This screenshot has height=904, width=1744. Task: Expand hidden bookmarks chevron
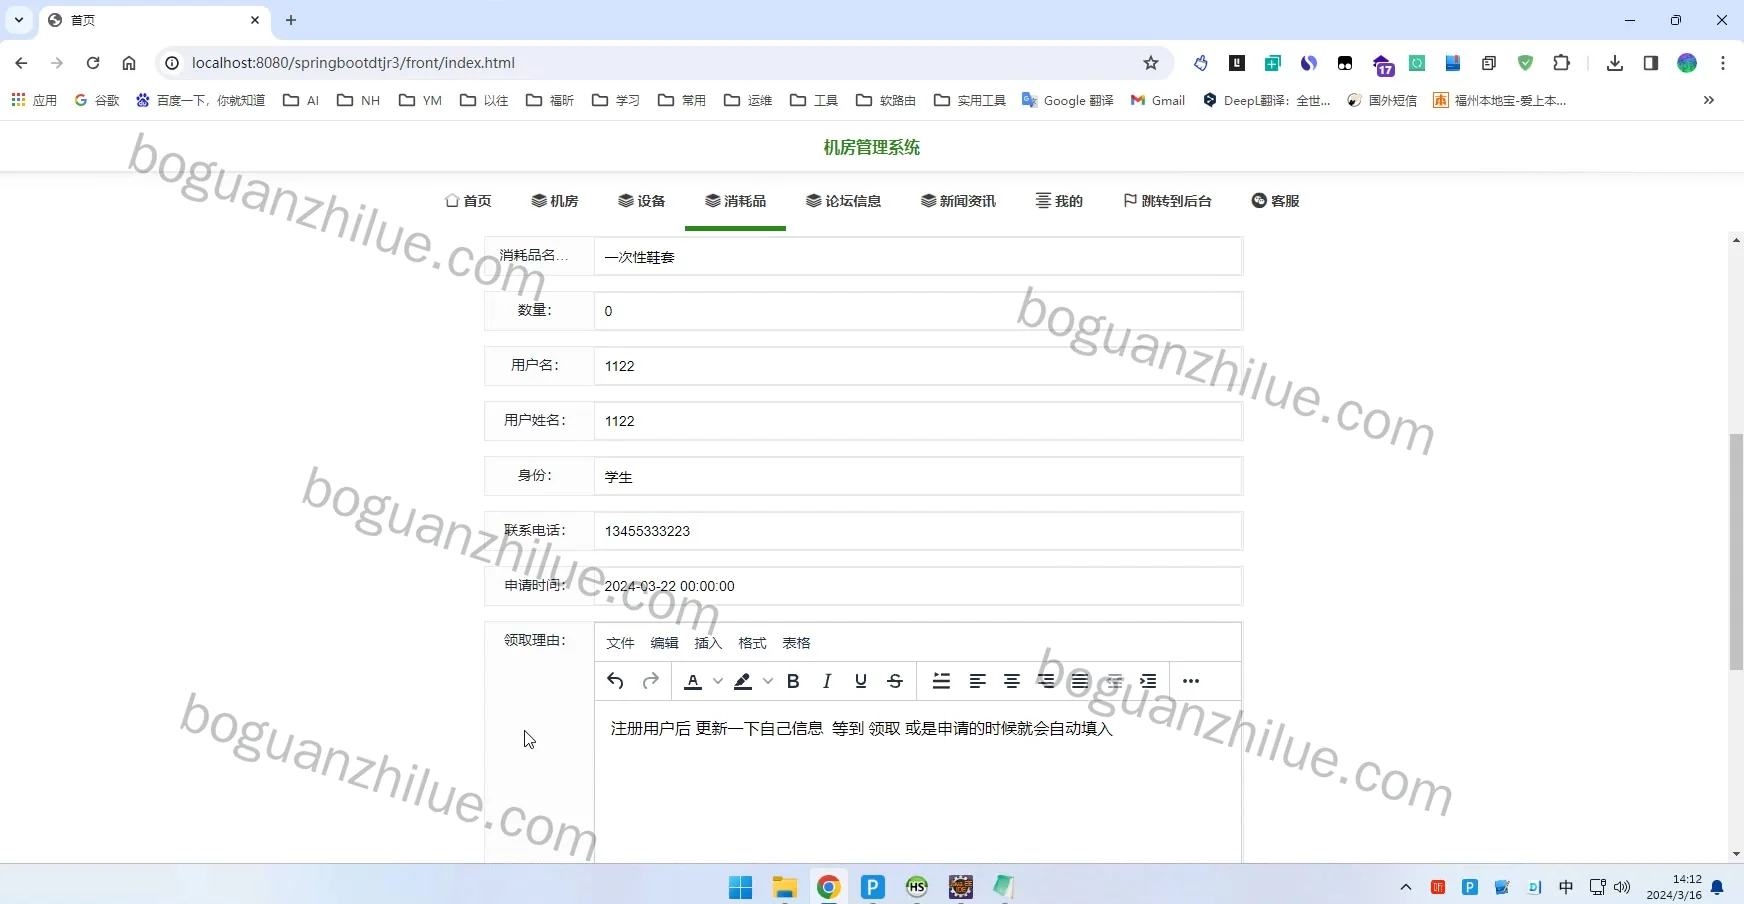1709,100
